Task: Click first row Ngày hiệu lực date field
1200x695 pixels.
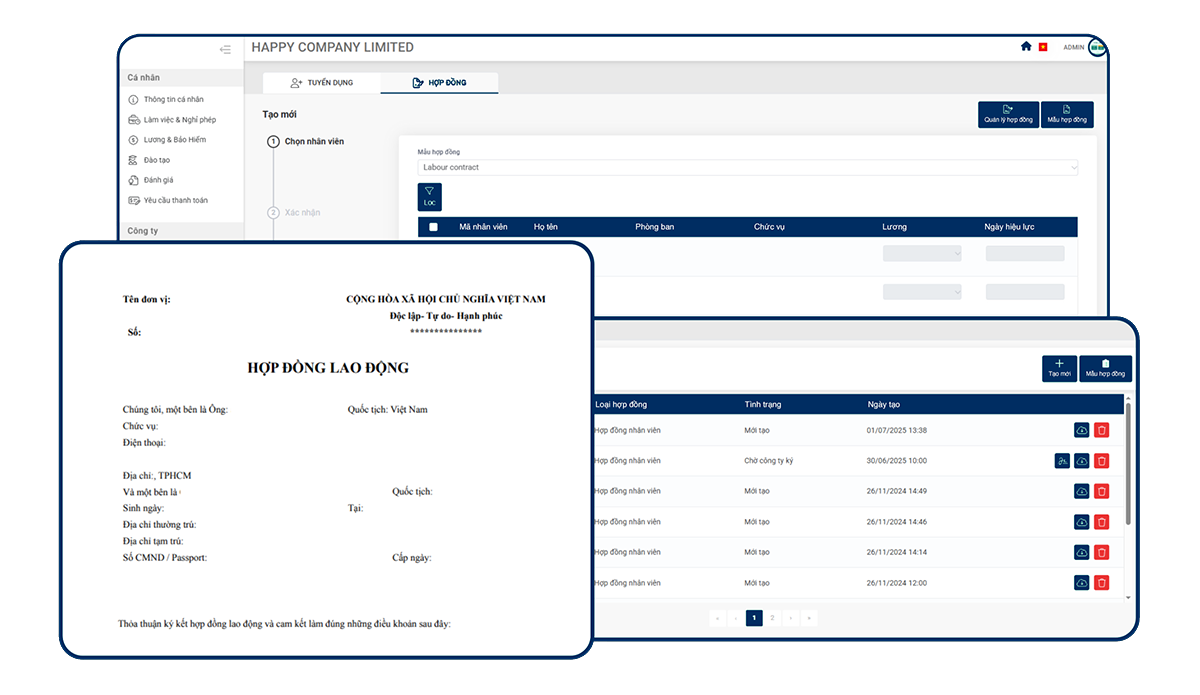Action: pyautogui.click(x=1025, y=254)
